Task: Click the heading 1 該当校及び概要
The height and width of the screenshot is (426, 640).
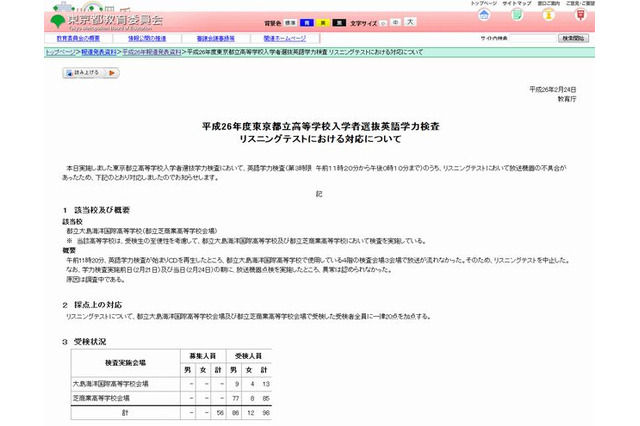Action: pos(97,210)
